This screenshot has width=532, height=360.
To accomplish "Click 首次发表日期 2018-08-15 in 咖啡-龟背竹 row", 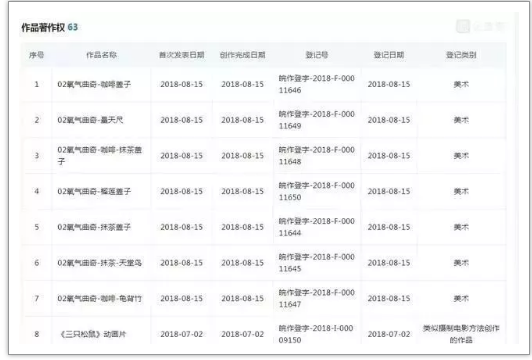I will pyautogui.click(x=182, y=299).
